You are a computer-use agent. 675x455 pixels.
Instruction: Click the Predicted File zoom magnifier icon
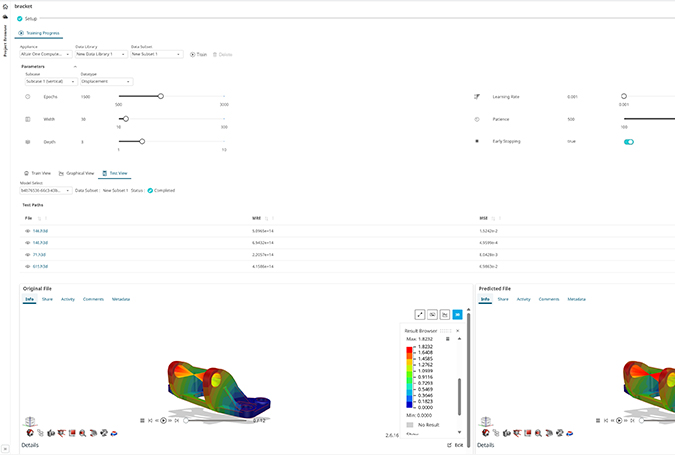538,433
